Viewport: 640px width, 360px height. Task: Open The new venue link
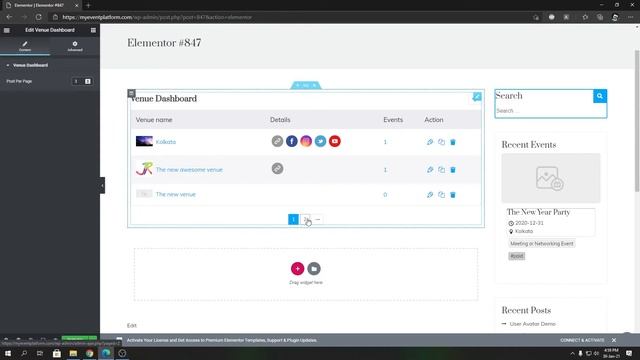point(176,194)
